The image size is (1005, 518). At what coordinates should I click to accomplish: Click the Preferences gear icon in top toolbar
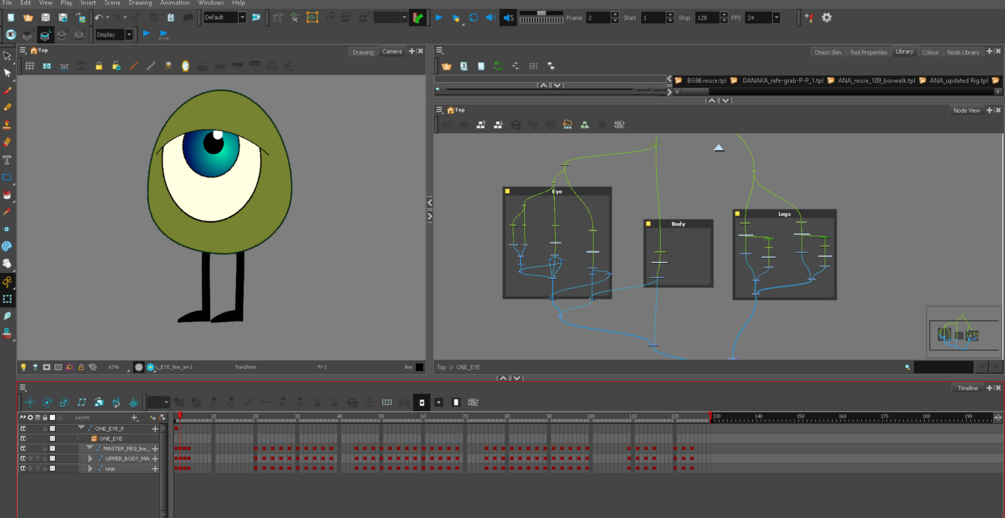click(x=827, y=17)
